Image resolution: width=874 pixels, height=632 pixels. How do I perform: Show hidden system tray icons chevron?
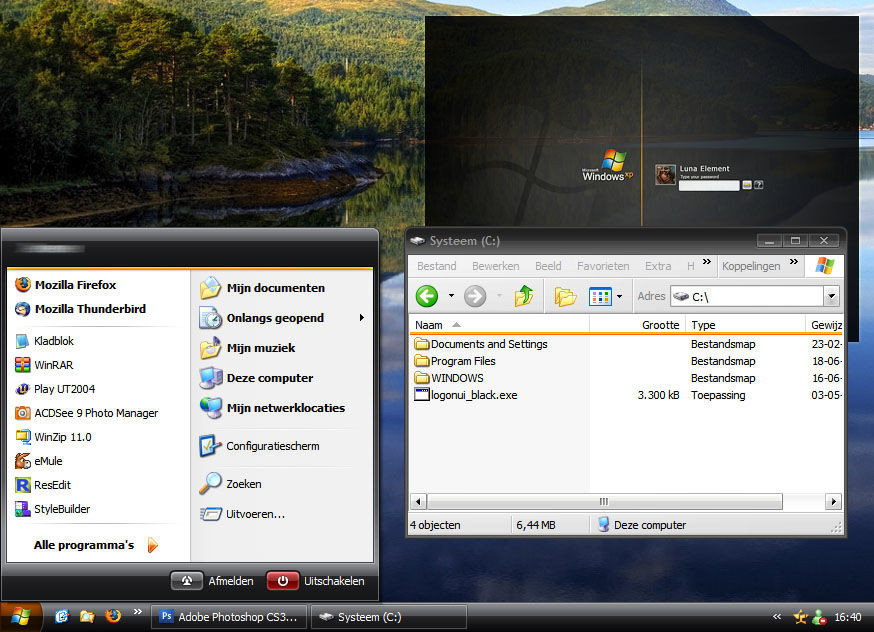point(777,616)
